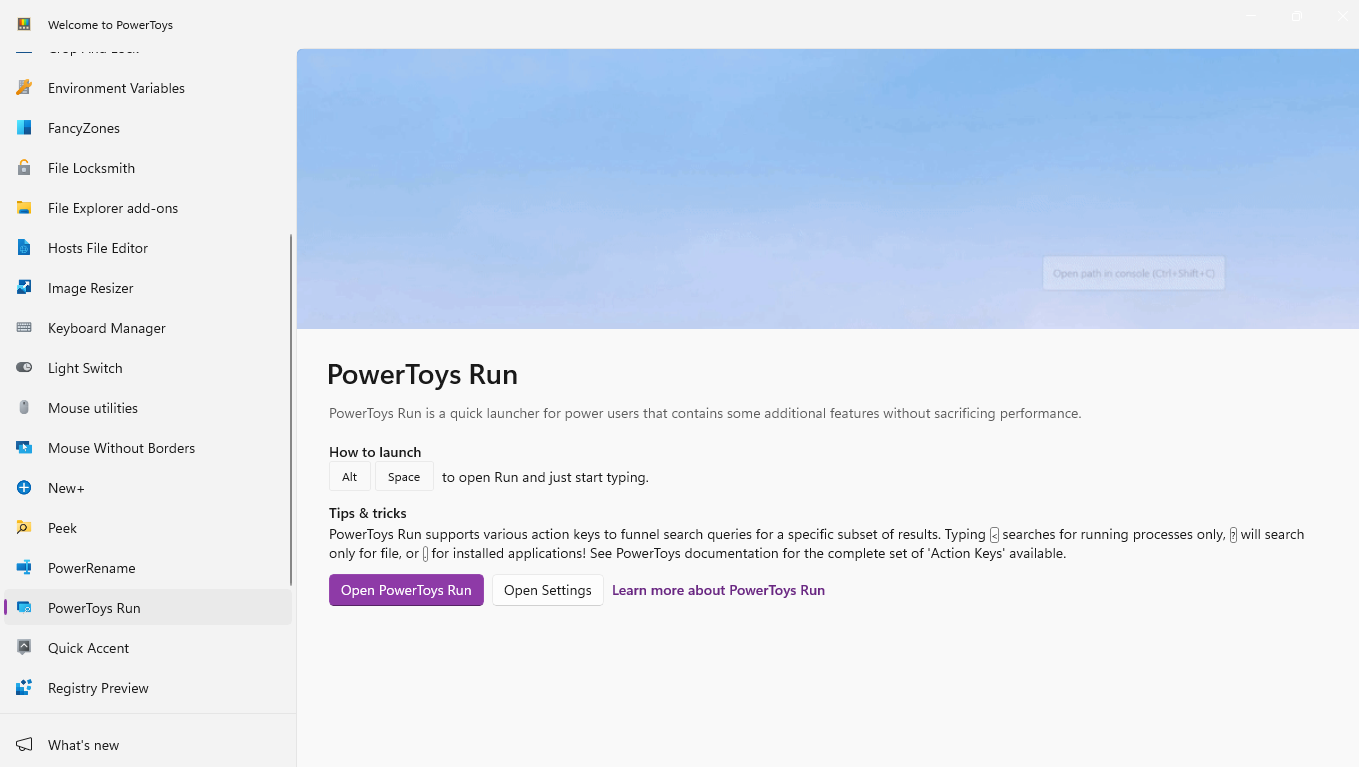Click the What's new megaphone icon

click(24, 745)
